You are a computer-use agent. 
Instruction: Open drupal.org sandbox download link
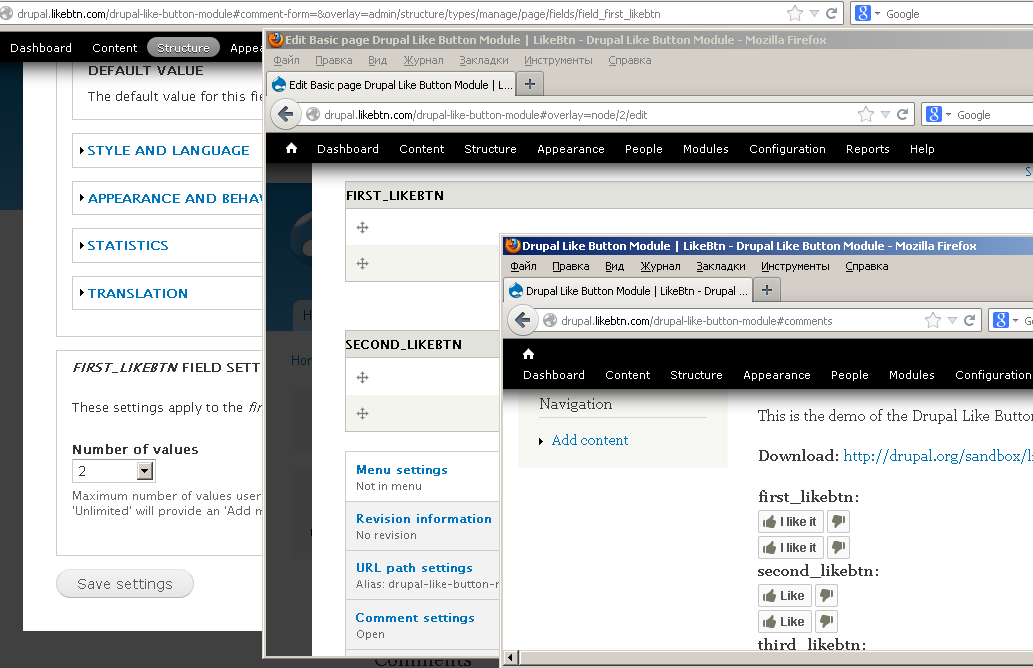point(937,456)
